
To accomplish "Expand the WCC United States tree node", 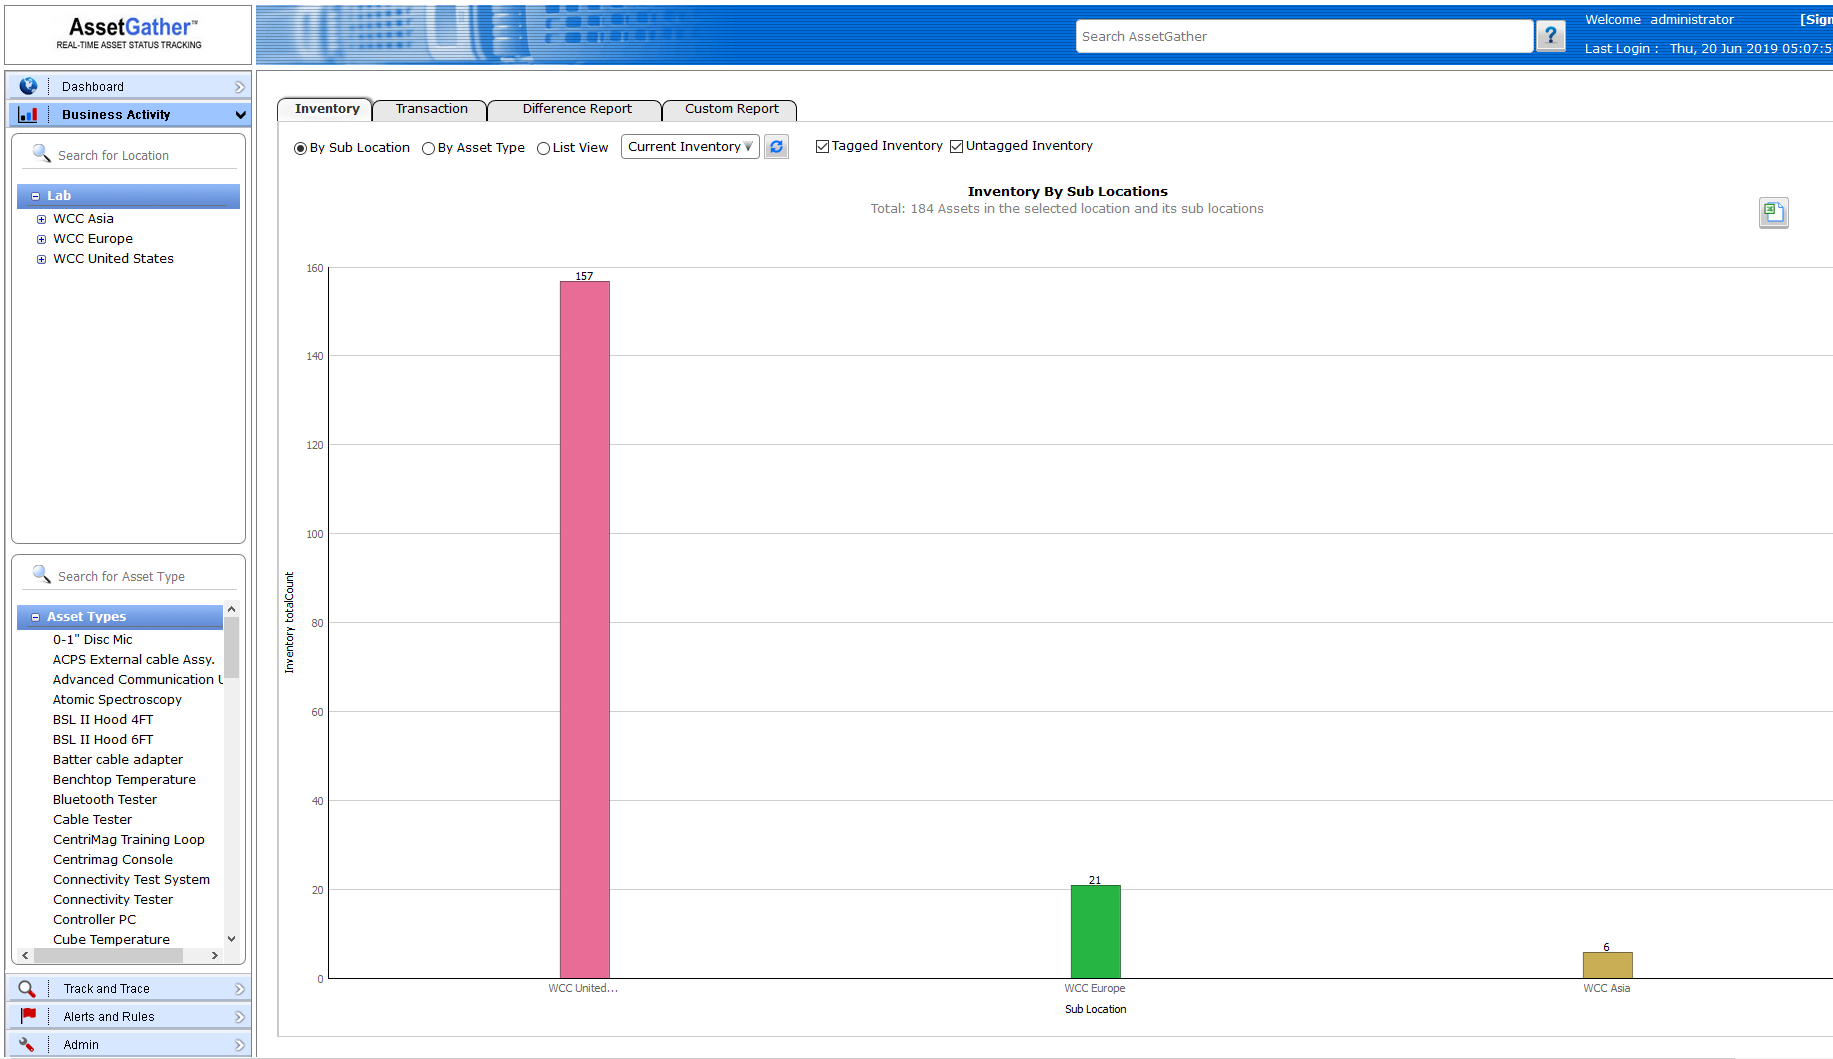I will tap(41, 259).
